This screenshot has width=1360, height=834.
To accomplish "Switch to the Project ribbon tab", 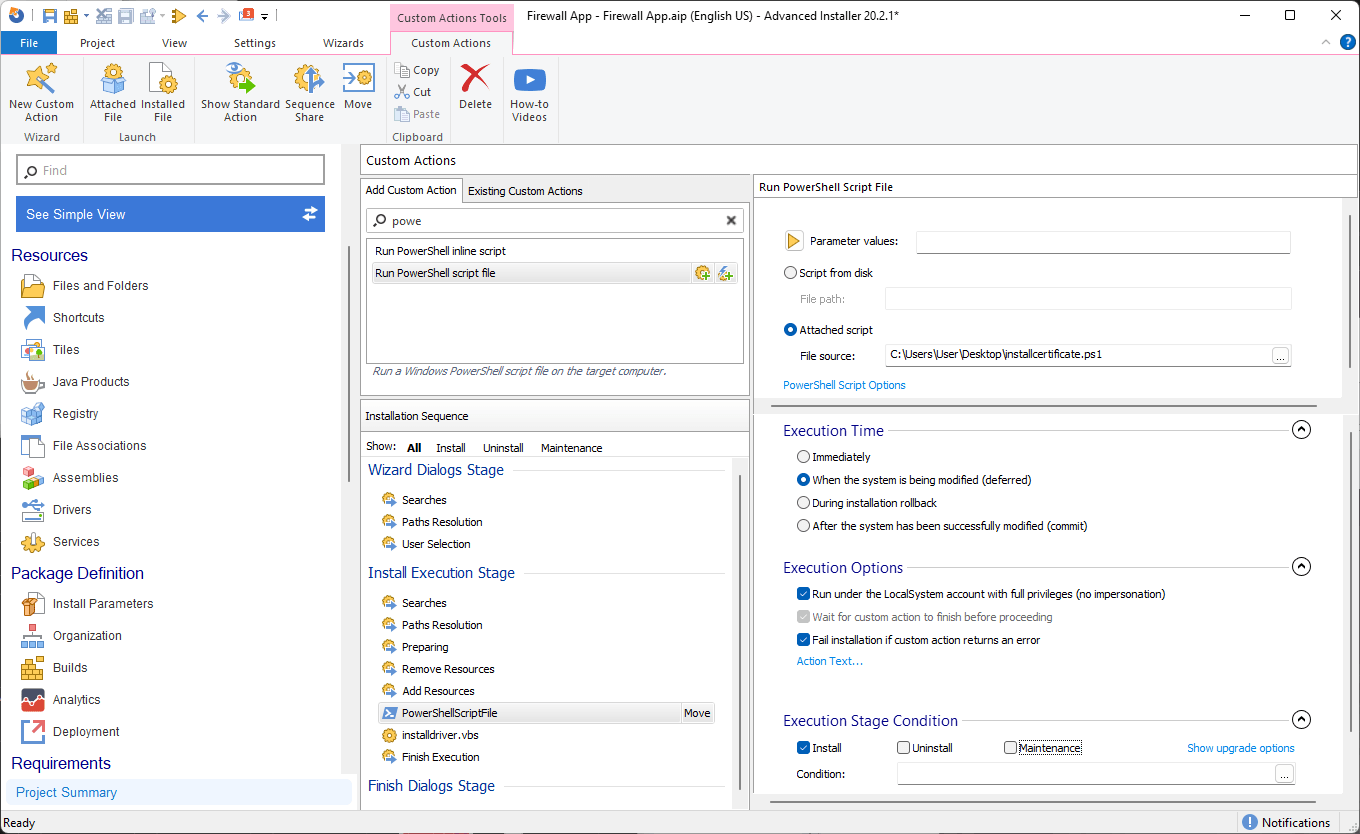I will pos(97,43).
